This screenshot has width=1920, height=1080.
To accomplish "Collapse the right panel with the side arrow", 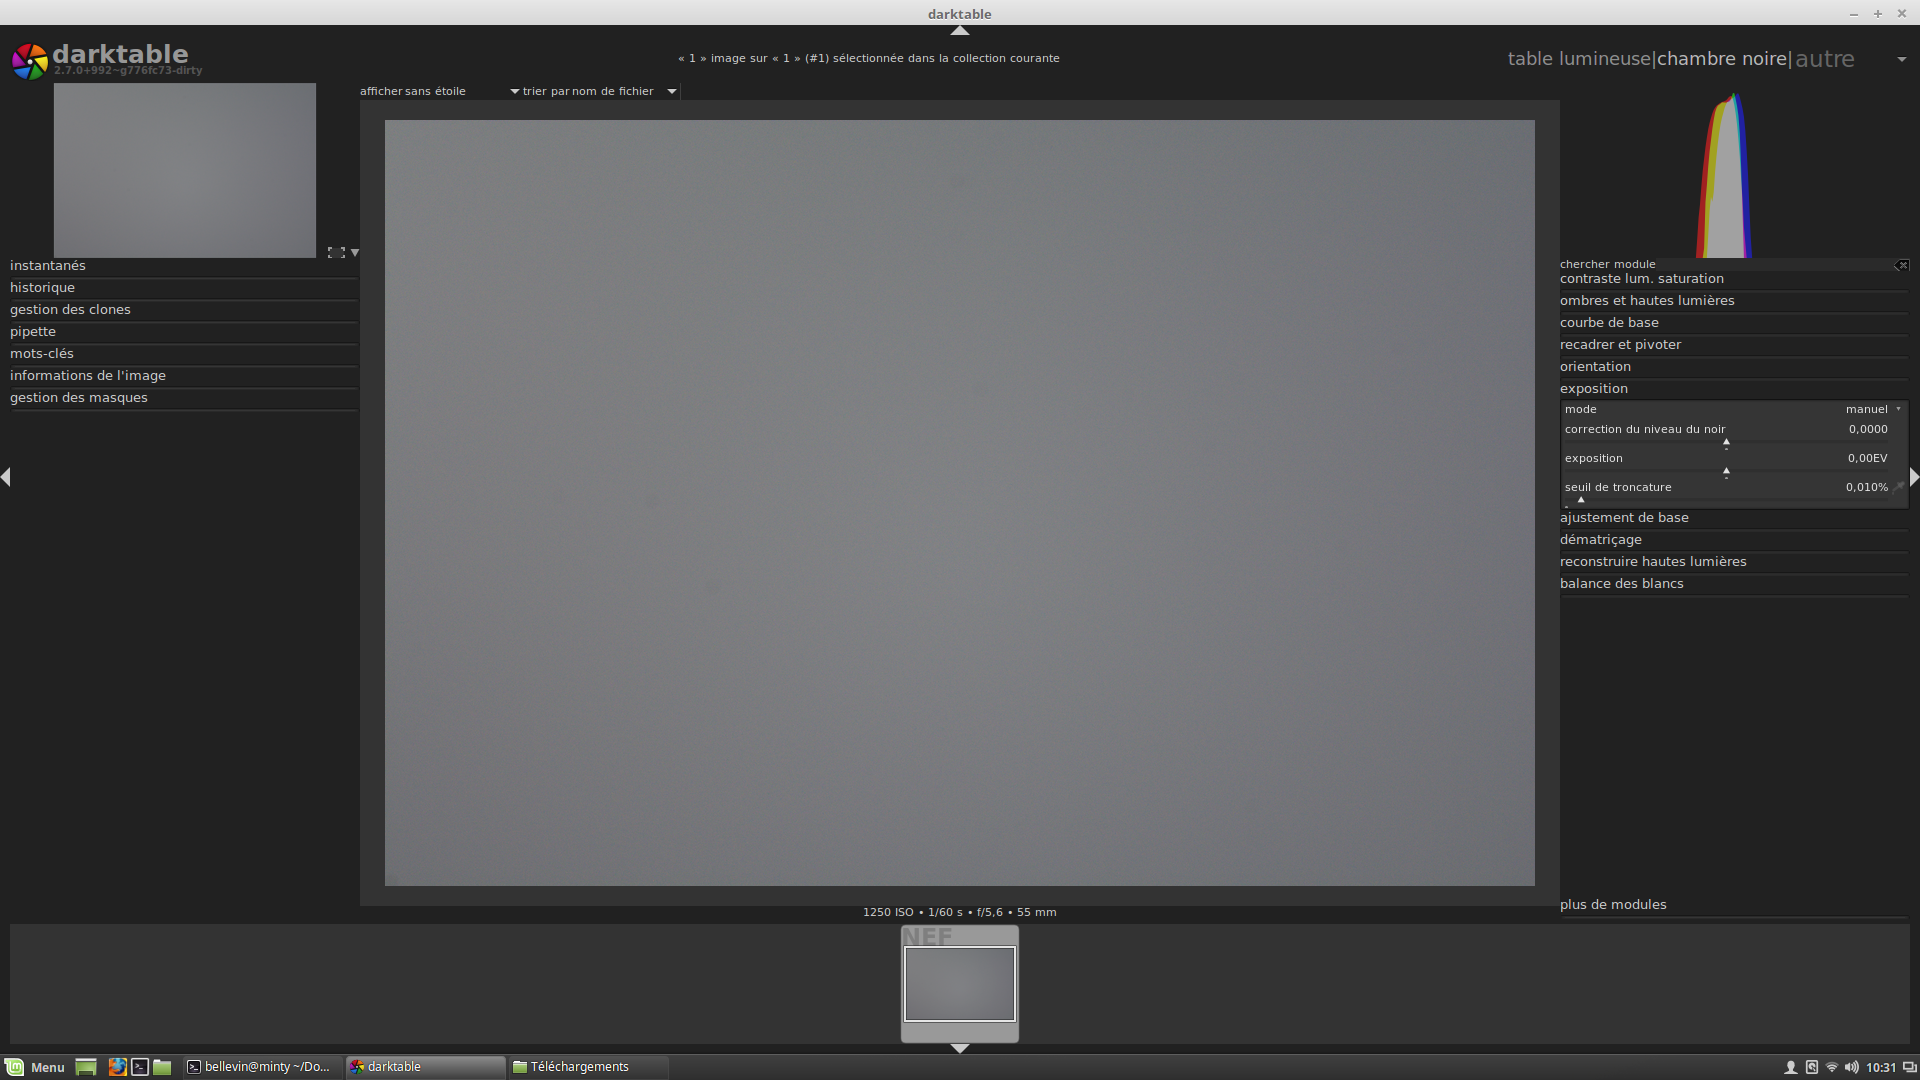I will pos(1914,477).
